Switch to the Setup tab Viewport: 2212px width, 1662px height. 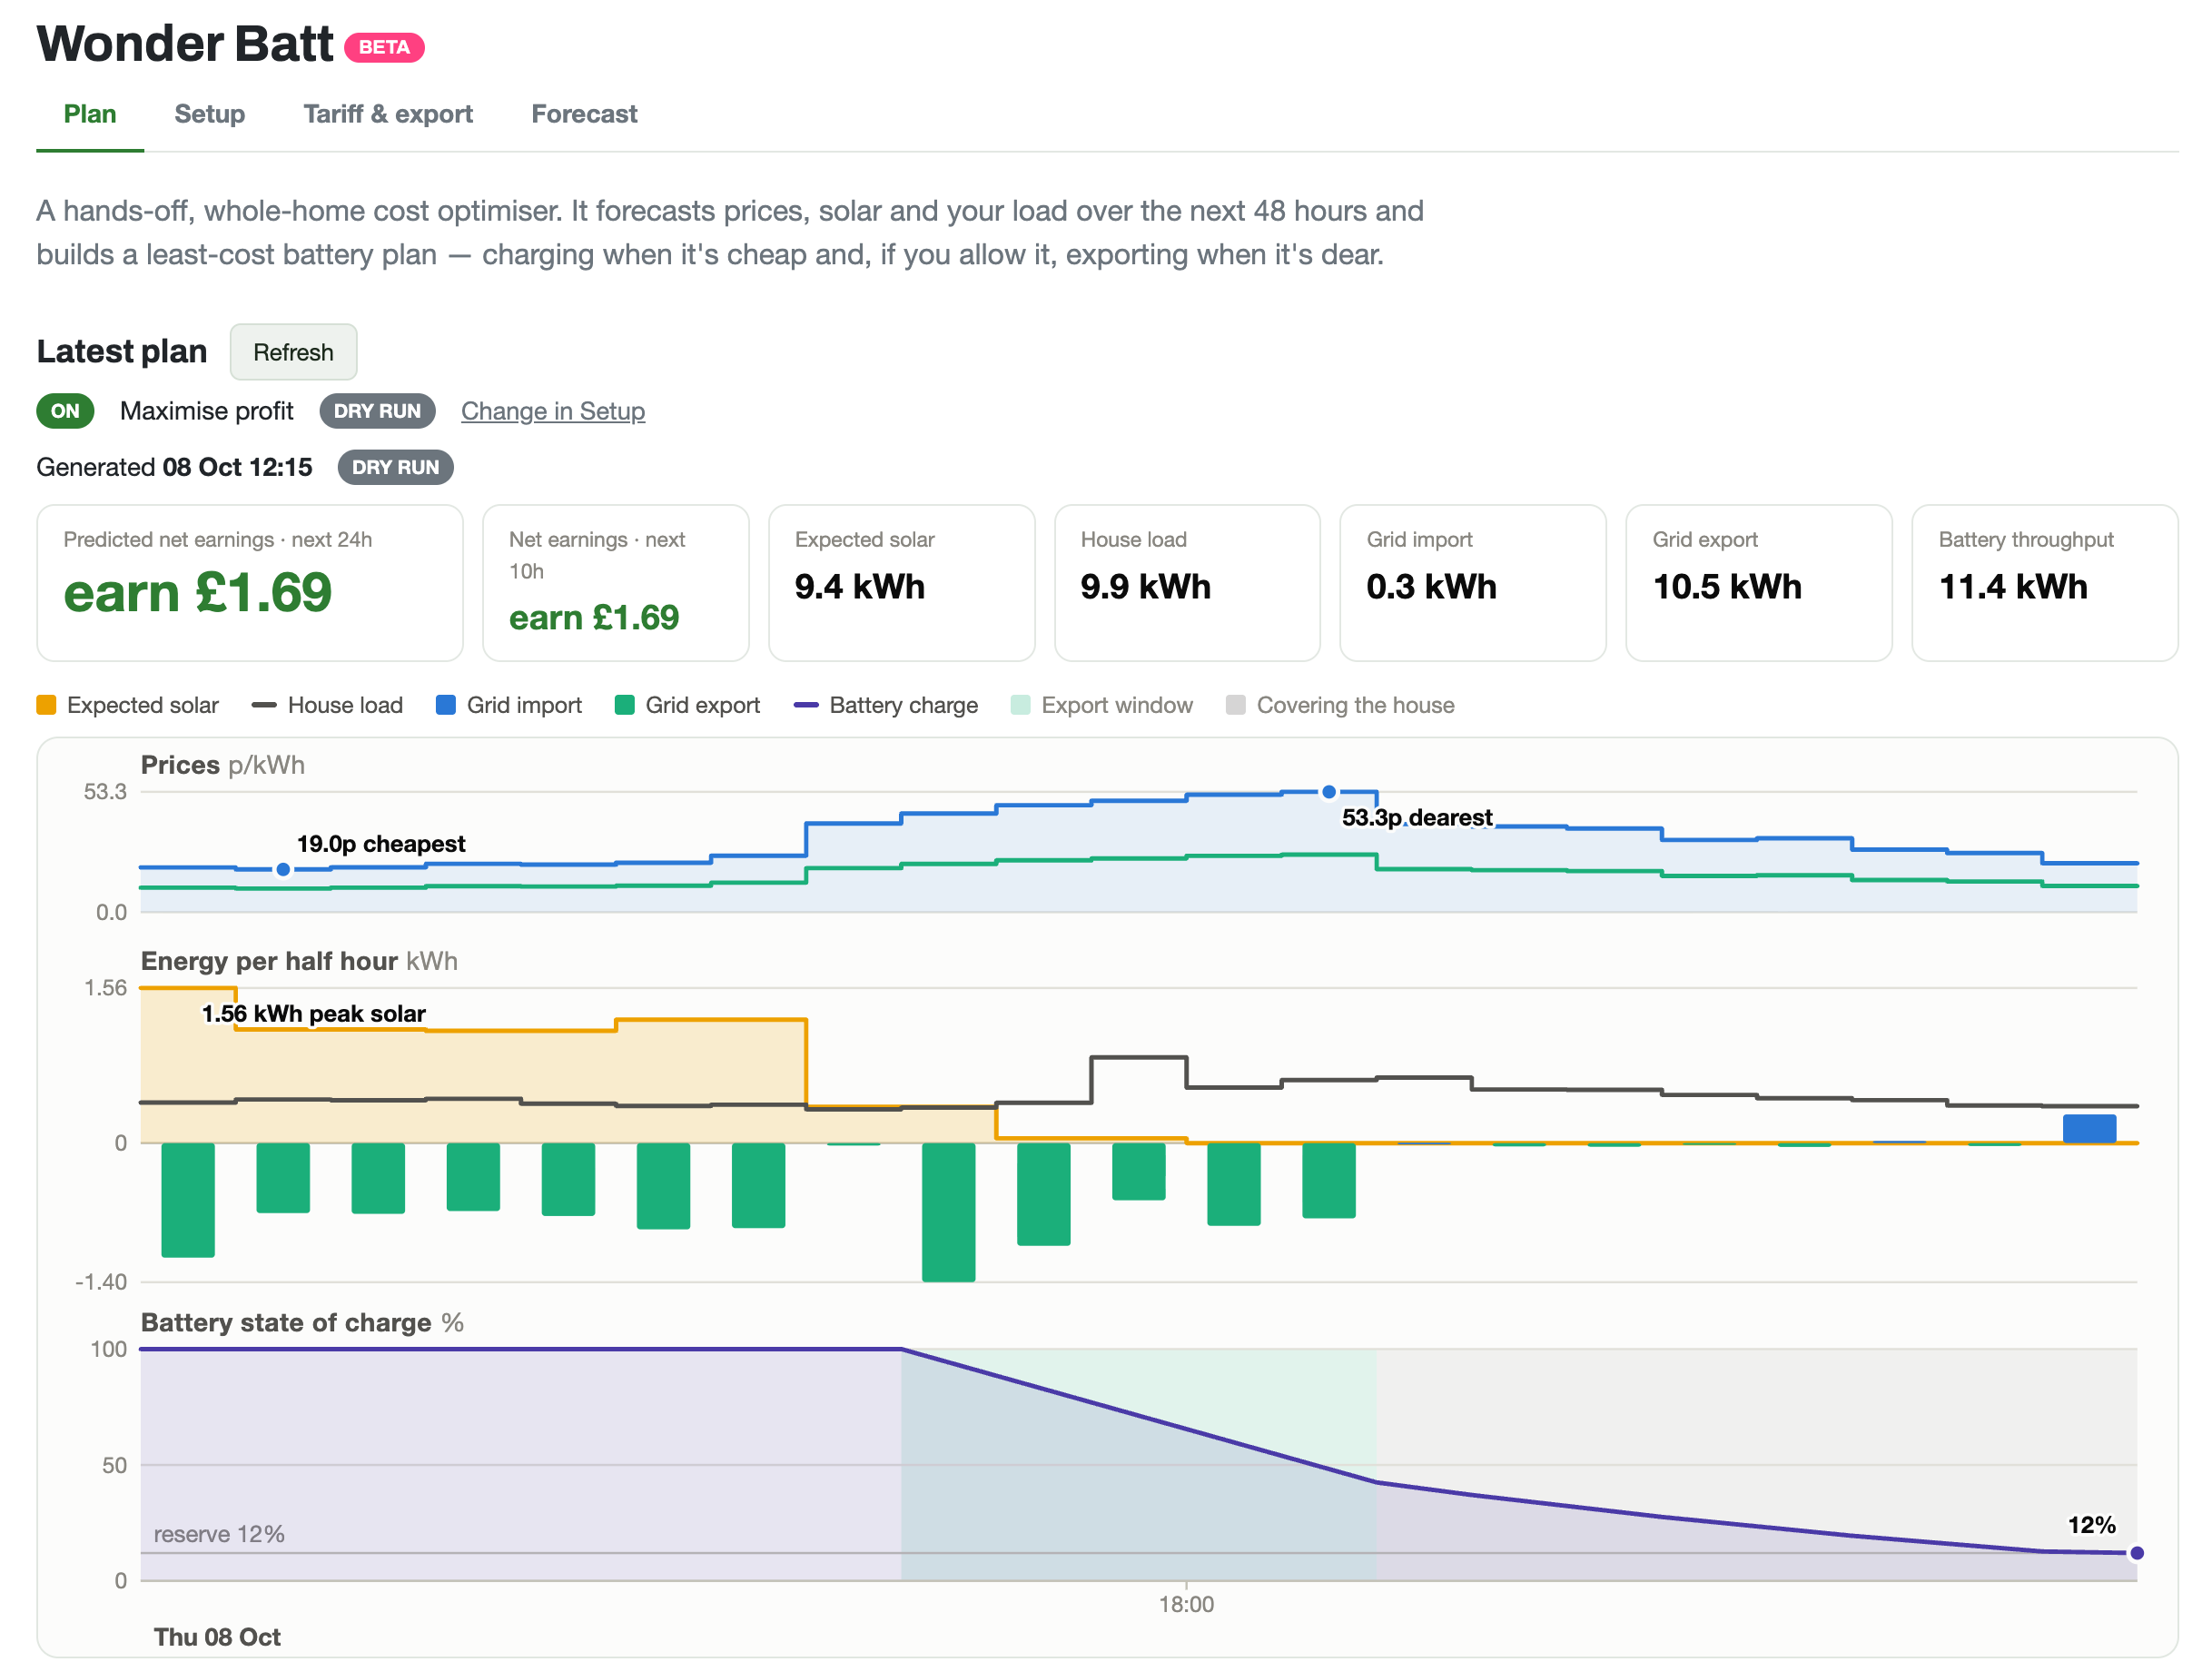click(x=209, y=114)
